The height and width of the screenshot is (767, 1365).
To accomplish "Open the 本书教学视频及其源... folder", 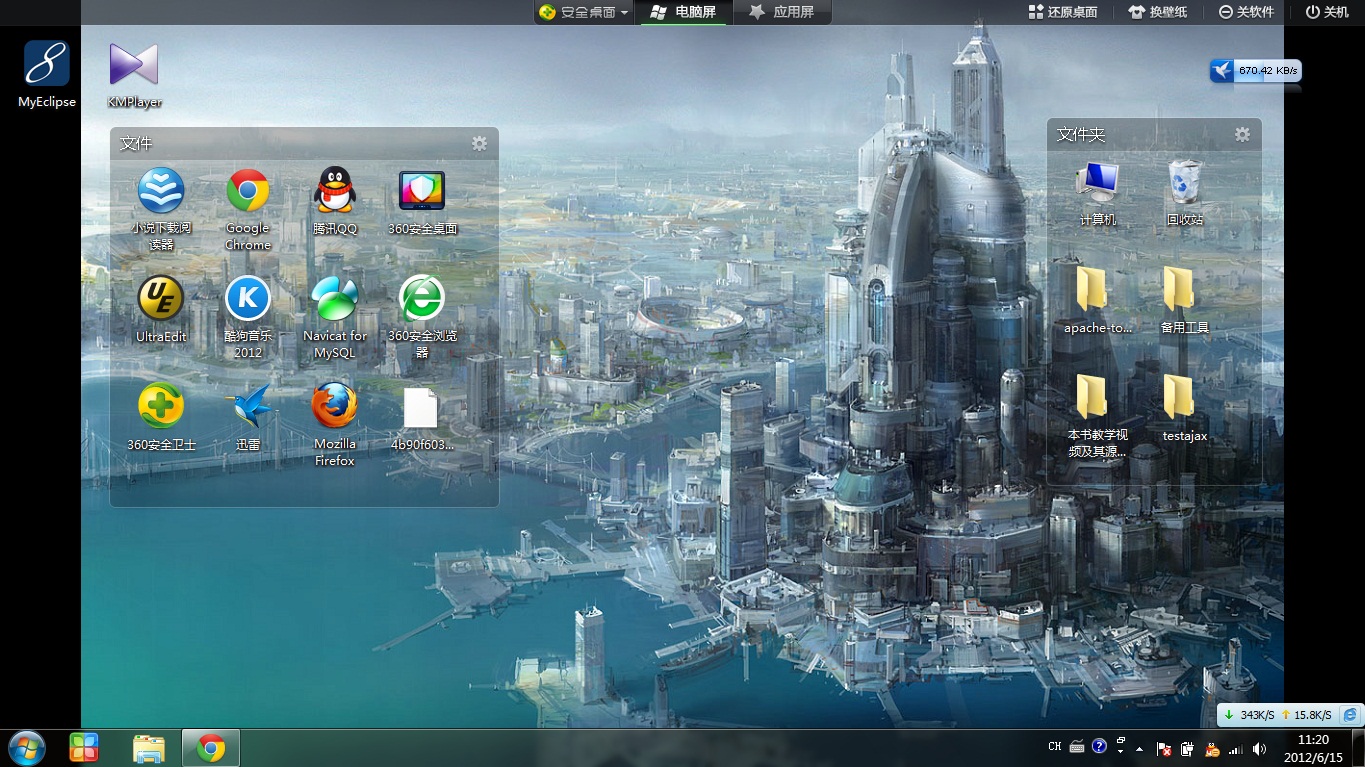I will (1098, 415).
